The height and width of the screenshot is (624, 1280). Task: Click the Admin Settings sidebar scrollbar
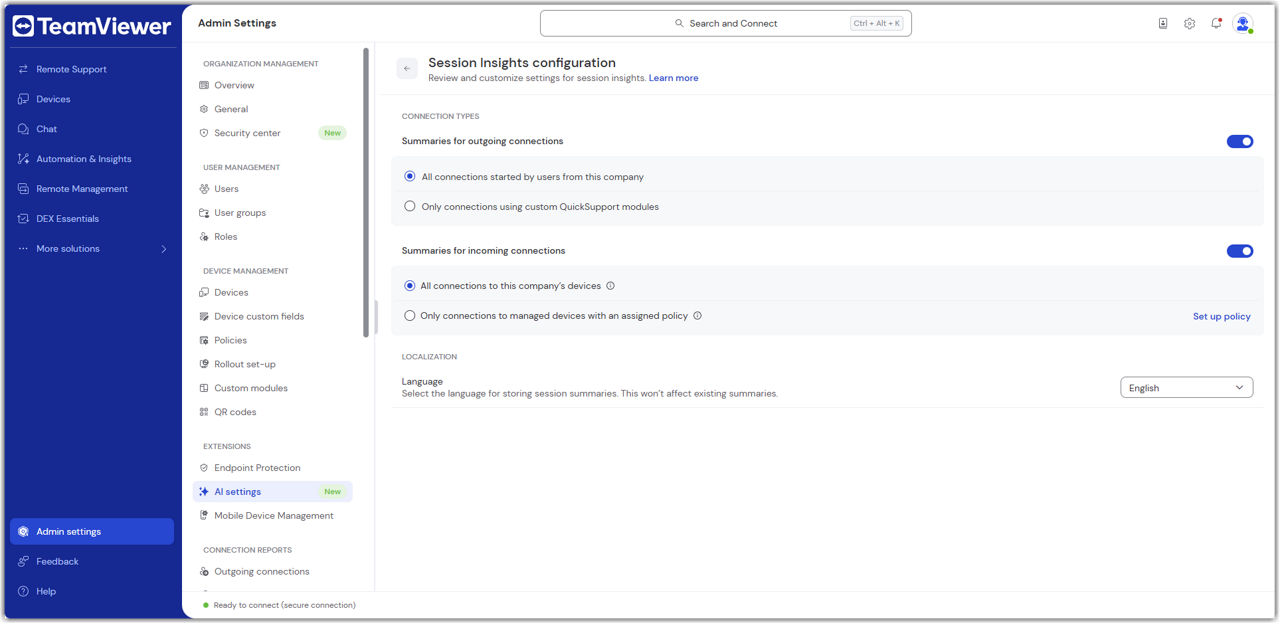366,192
